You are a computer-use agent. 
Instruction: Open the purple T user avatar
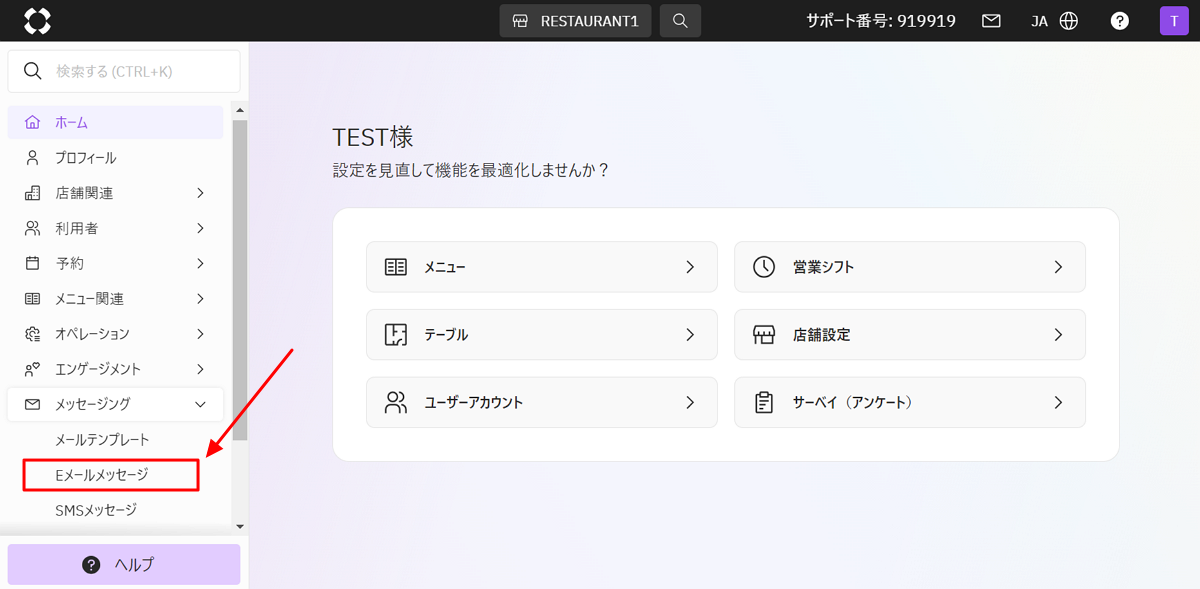pos(1173,21)
